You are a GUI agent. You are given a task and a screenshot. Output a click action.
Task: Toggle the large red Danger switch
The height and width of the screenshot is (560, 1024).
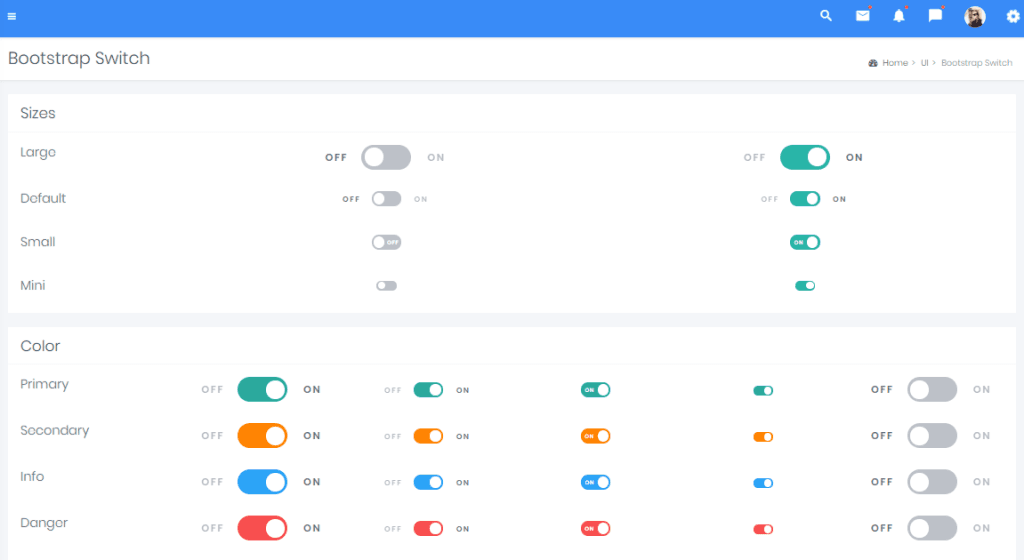tap(262, 528)
